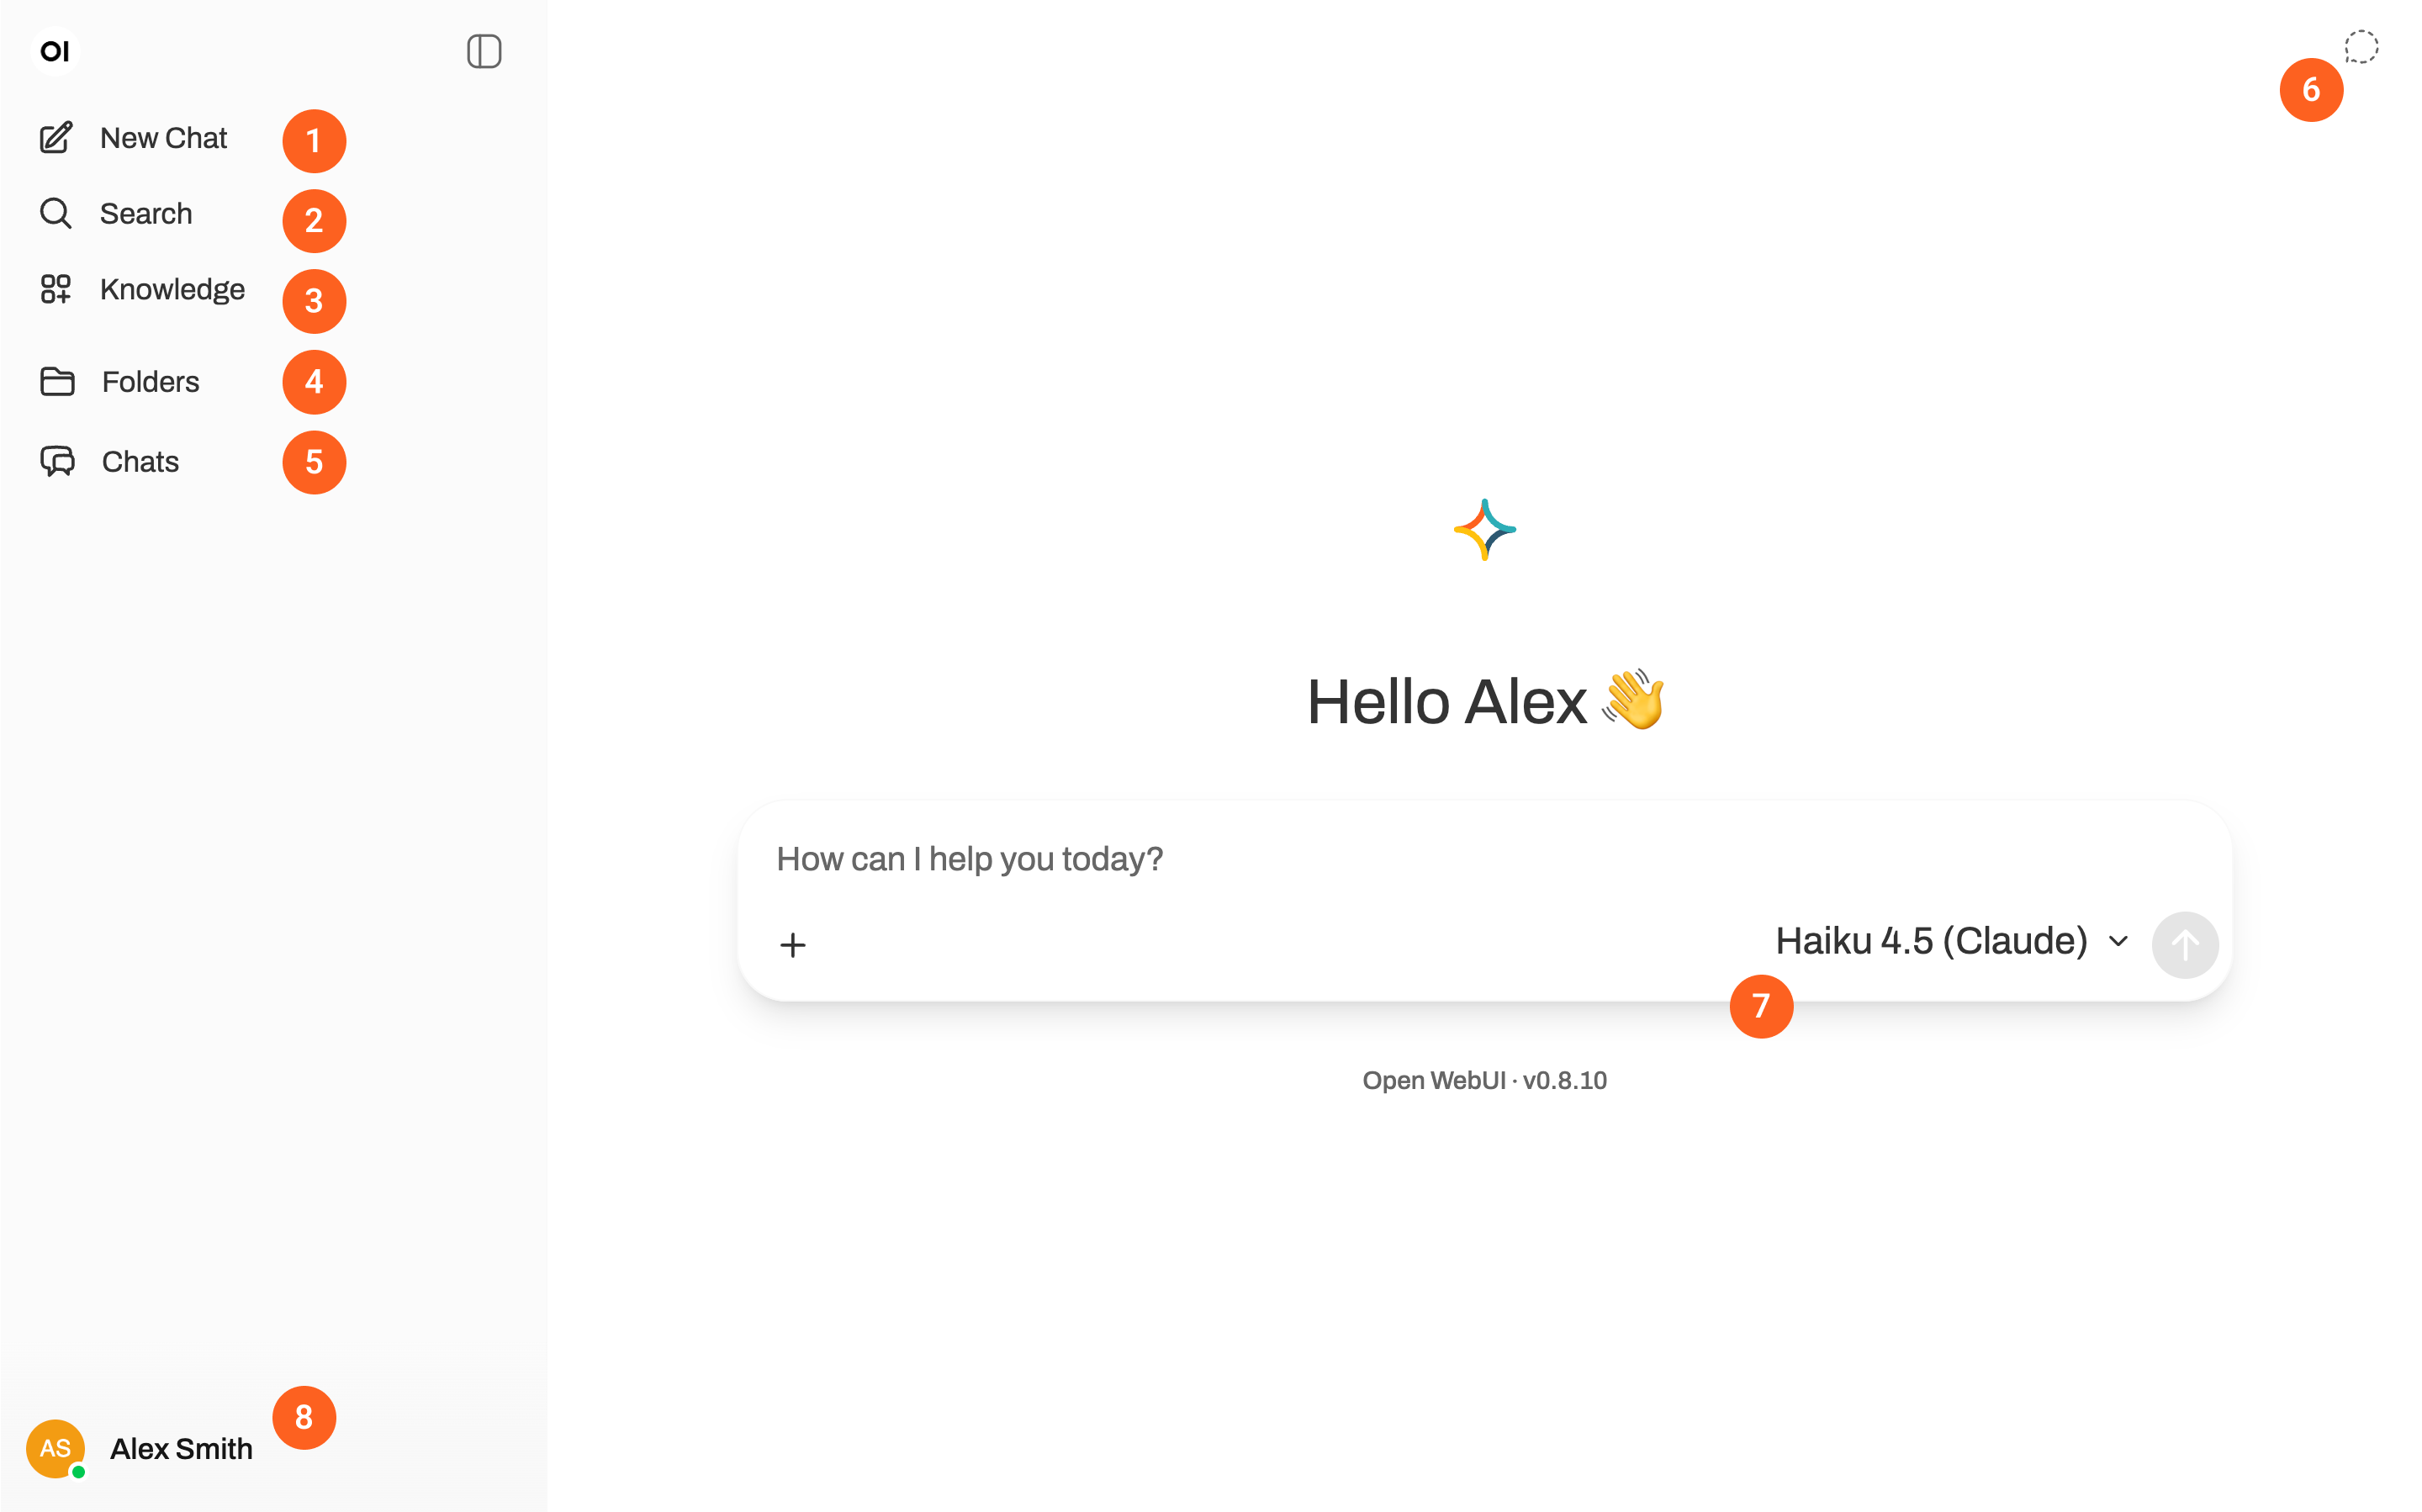Click the colorful star logo
Image resolution: width=2422 pixels, height=1512 pixels.
click(x=1485, y=529)
